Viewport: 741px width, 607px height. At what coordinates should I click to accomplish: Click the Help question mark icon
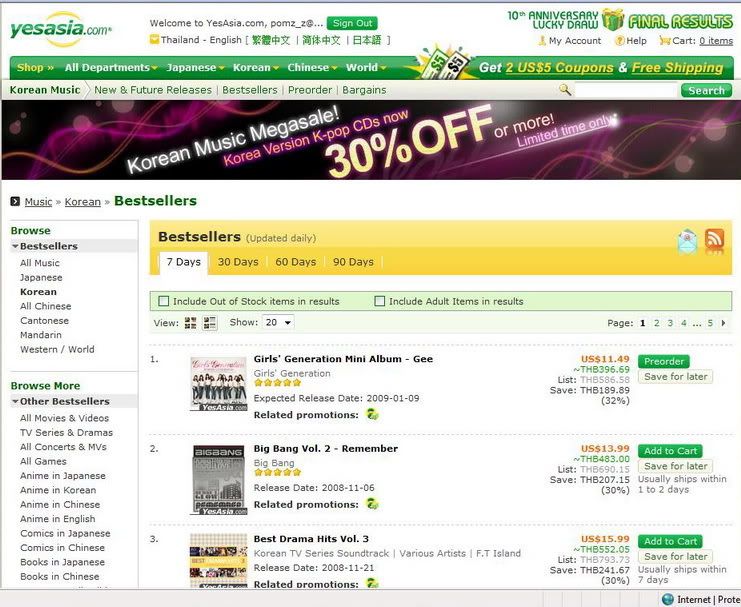(x=619, y=41)
